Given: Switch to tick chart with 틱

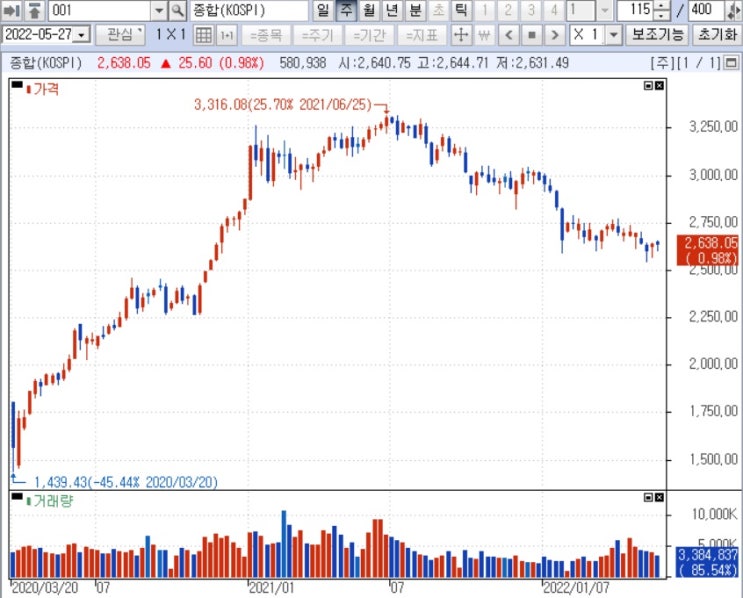Looking at the screenshot, I should [x=461, y=10].
